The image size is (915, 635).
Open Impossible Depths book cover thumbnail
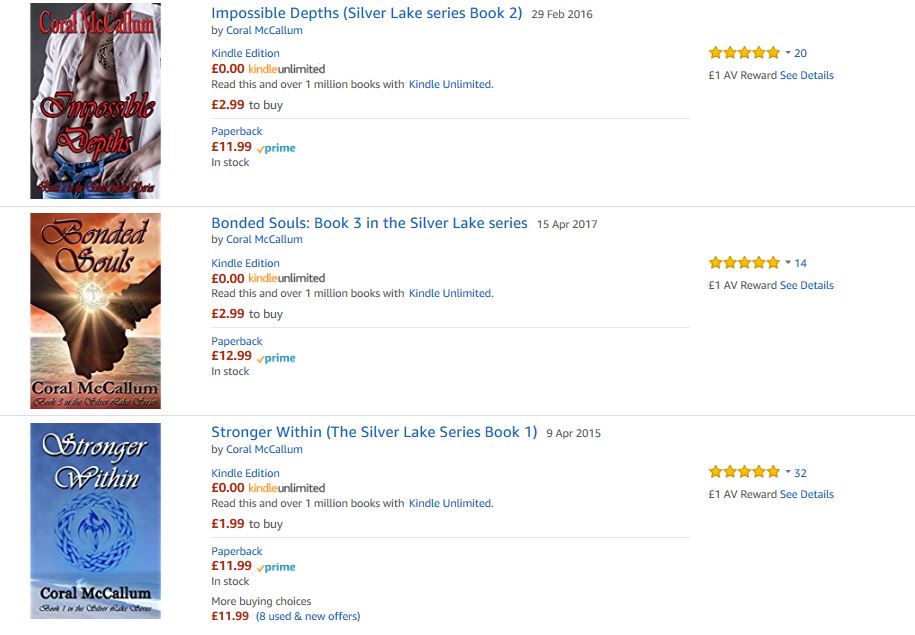pos(95,100)
